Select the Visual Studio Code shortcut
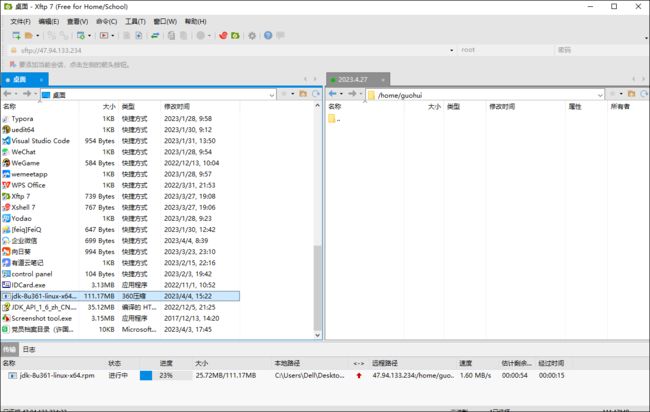The height and width of the screenshot is (412, 650). coord(120,141)
